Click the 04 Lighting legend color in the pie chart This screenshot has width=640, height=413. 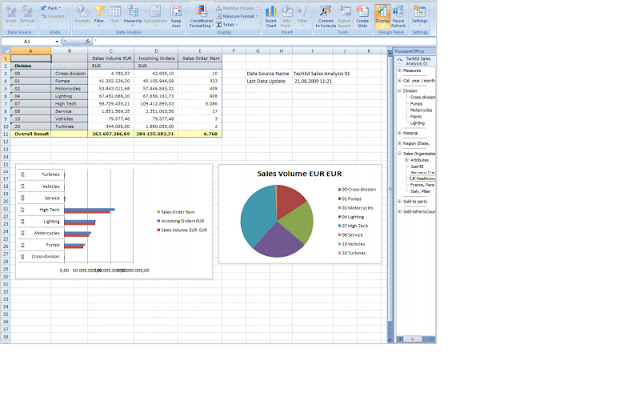[339, 217]
